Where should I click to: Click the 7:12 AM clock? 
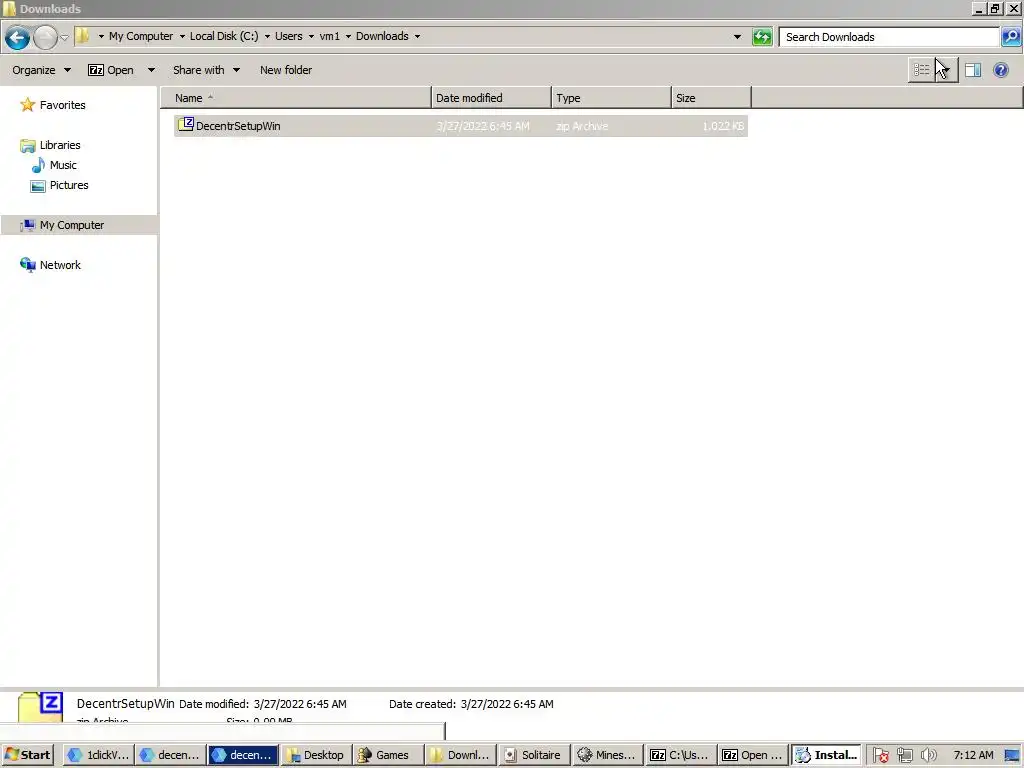tap(973, 756)
